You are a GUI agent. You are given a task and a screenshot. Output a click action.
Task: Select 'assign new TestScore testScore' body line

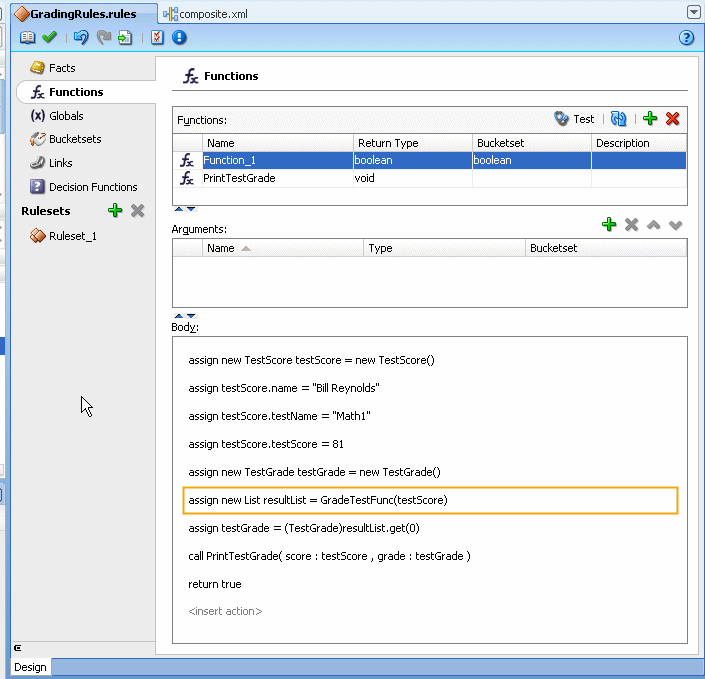pos(311,360)
